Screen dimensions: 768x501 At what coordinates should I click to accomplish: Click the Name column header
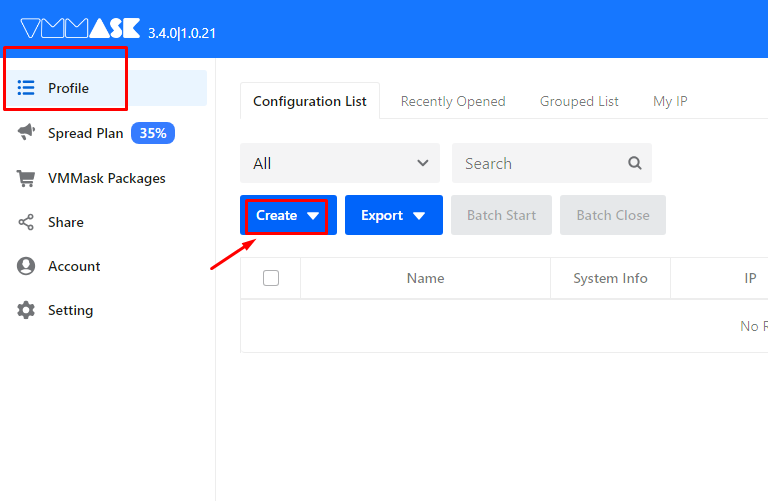pos(425,278)
